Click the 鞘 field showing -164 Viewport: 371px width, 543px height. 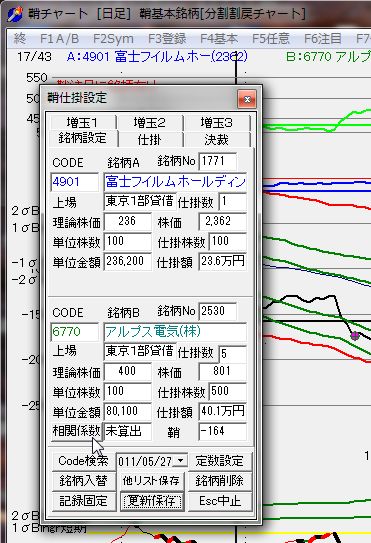pyautogui.click(x=222, y=431)
